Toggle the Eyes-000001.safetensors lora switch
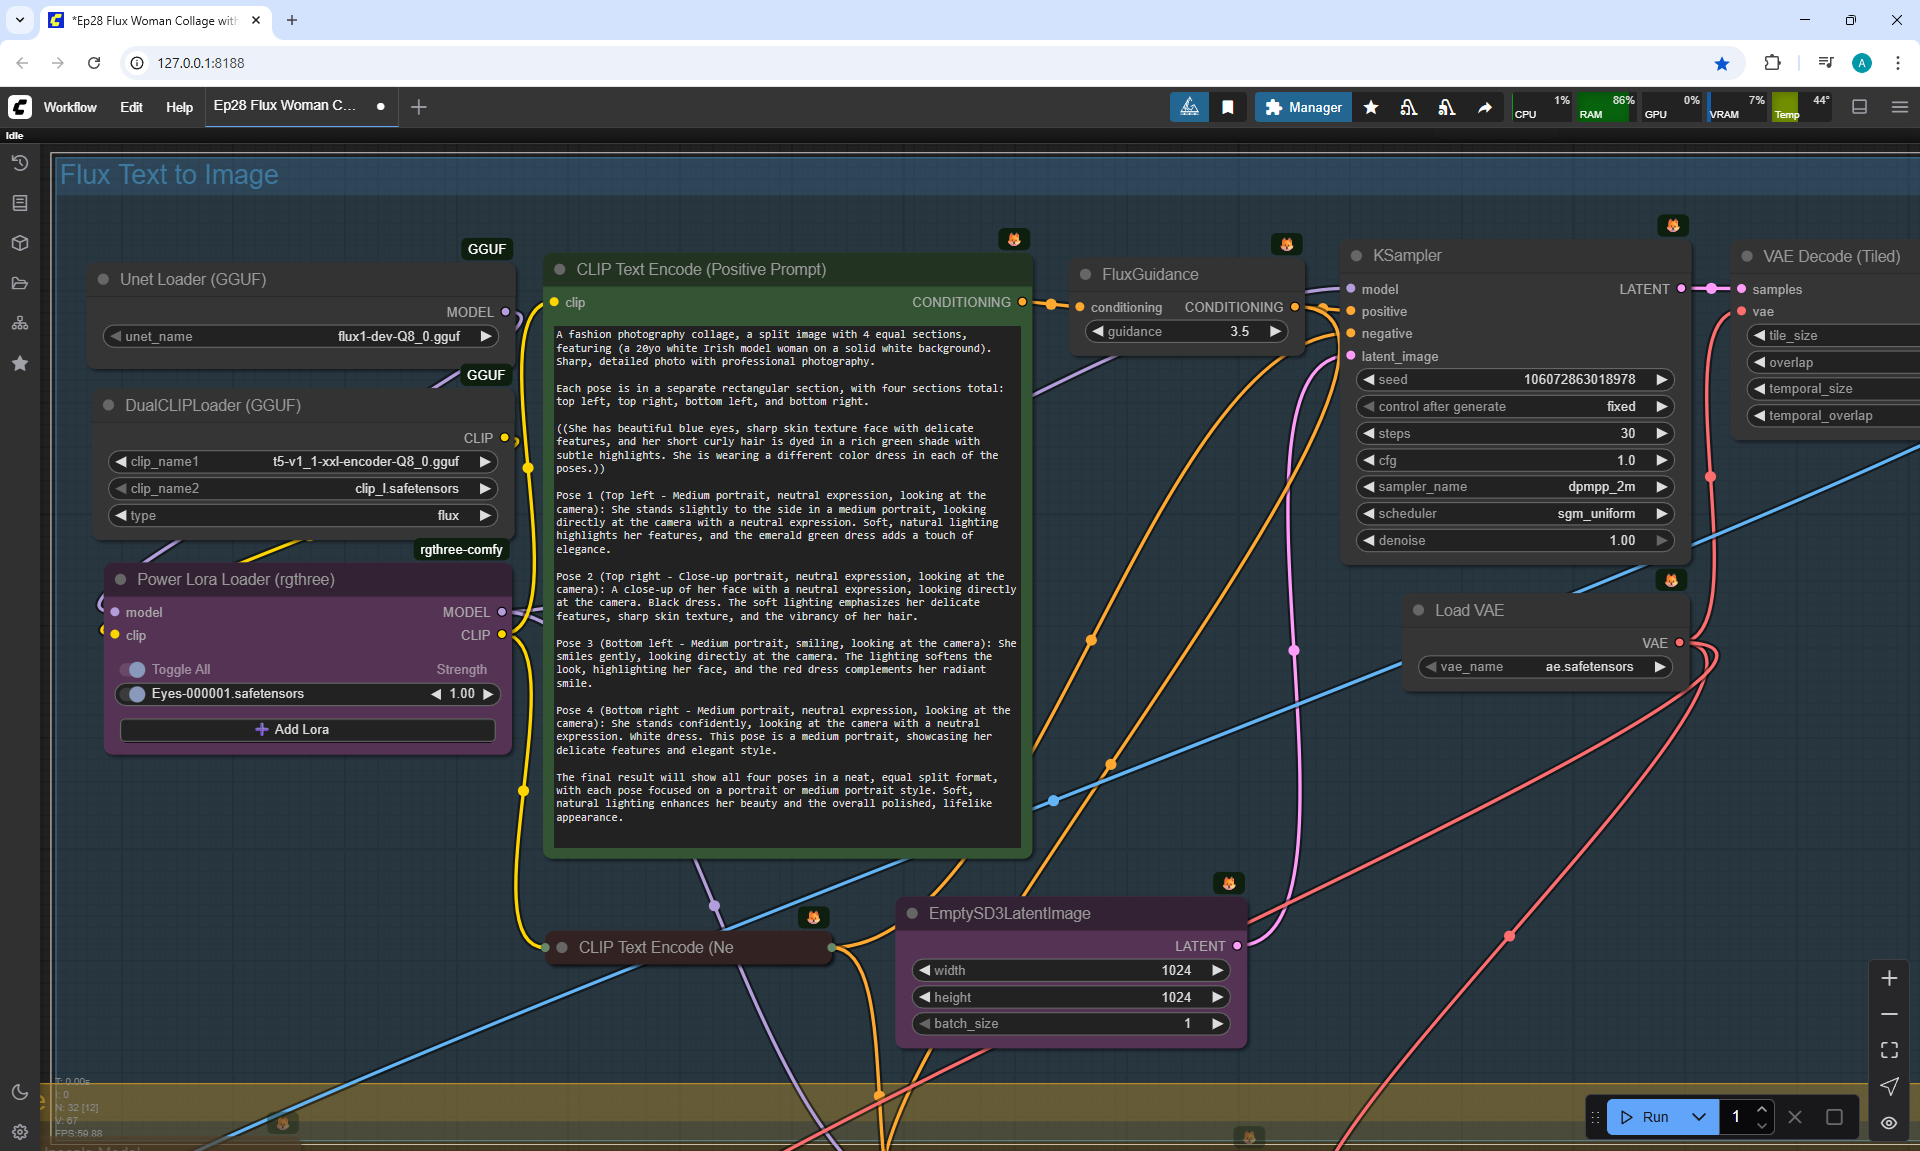 [x=133, y=694]
